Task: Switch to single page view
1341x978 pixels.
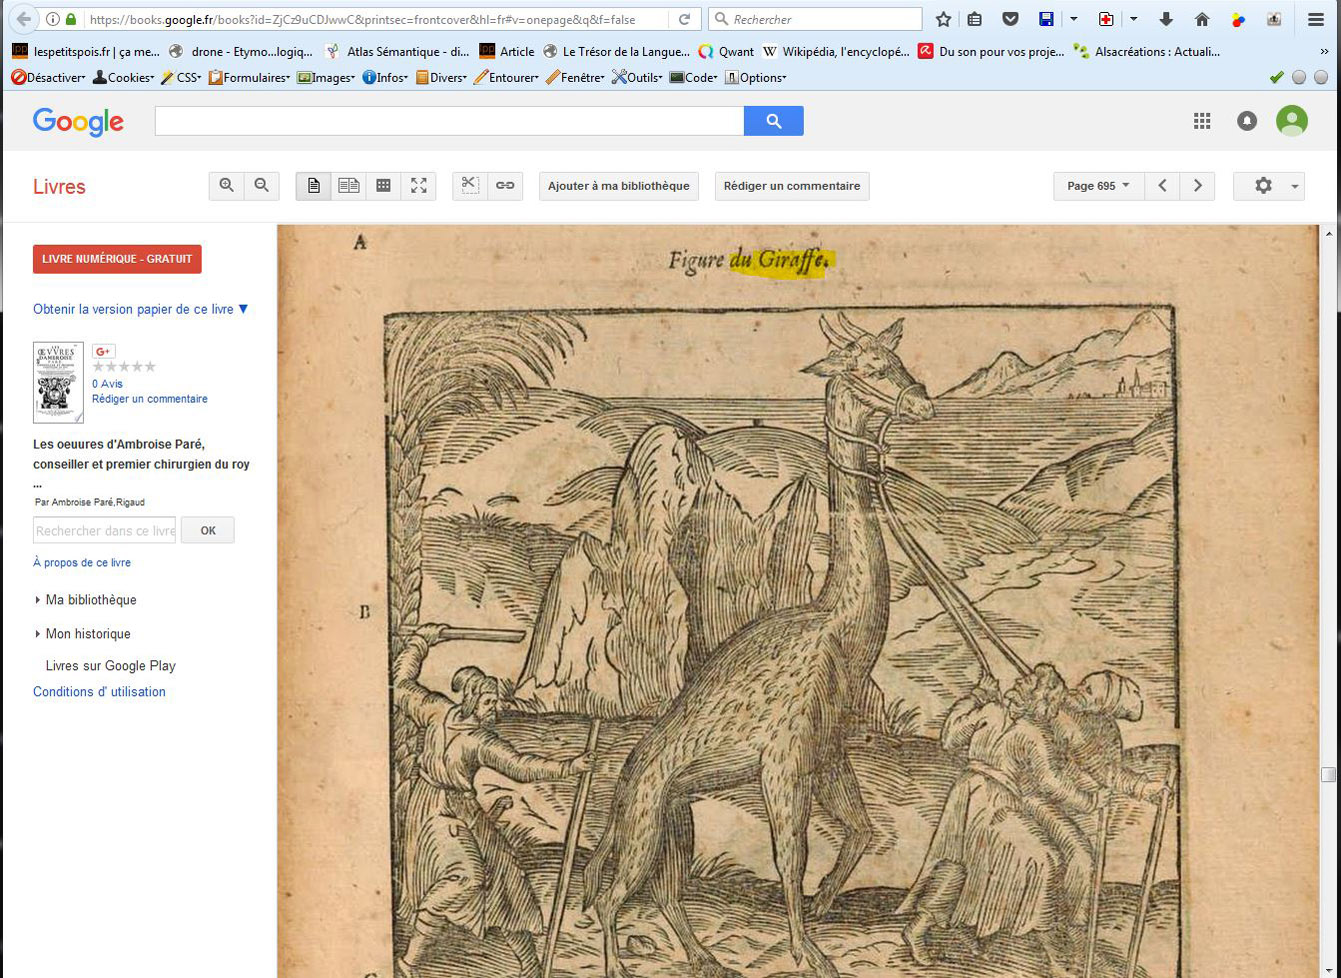Action: point(314,186)
